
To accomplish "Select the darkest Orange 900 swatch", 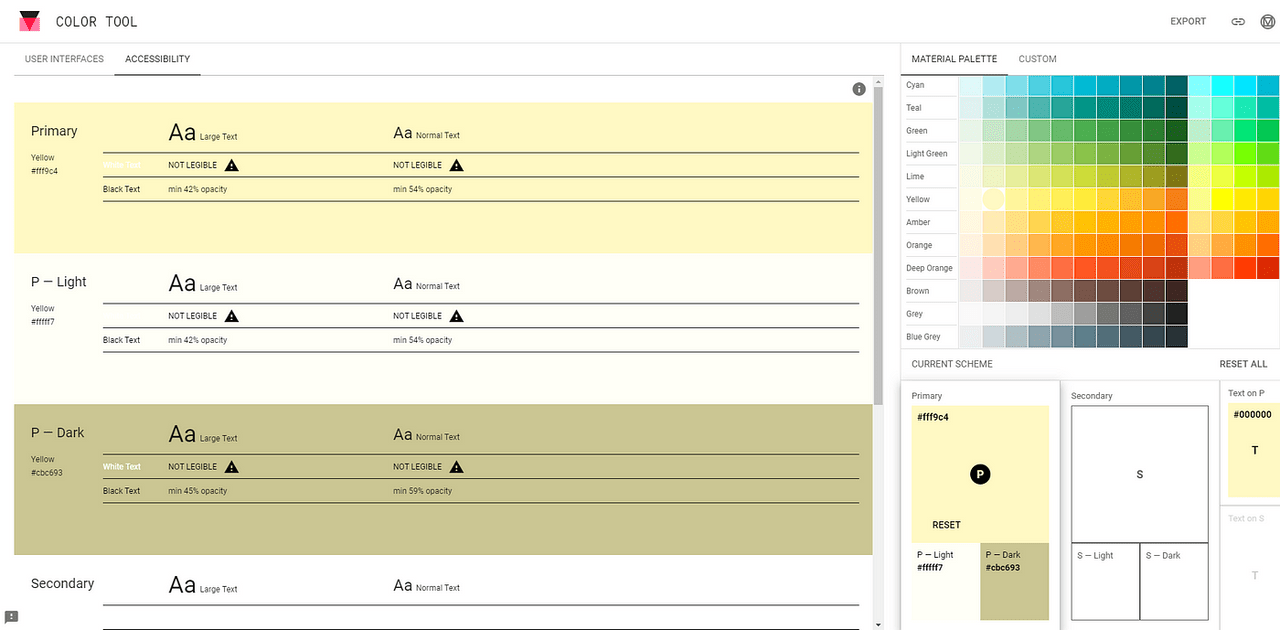I will point(1176,246).
